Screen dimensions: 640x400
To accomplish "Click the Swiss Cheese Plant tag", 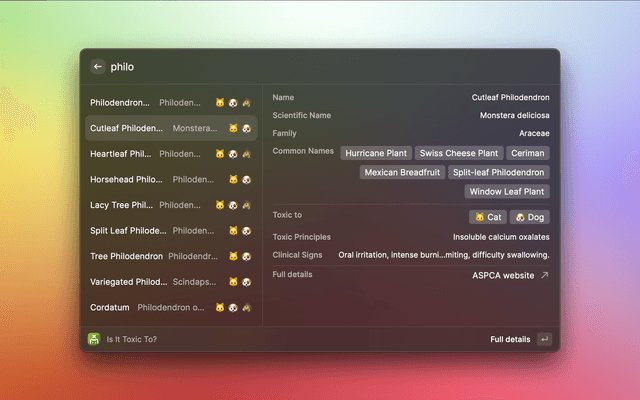I will [x=458, y=153].
